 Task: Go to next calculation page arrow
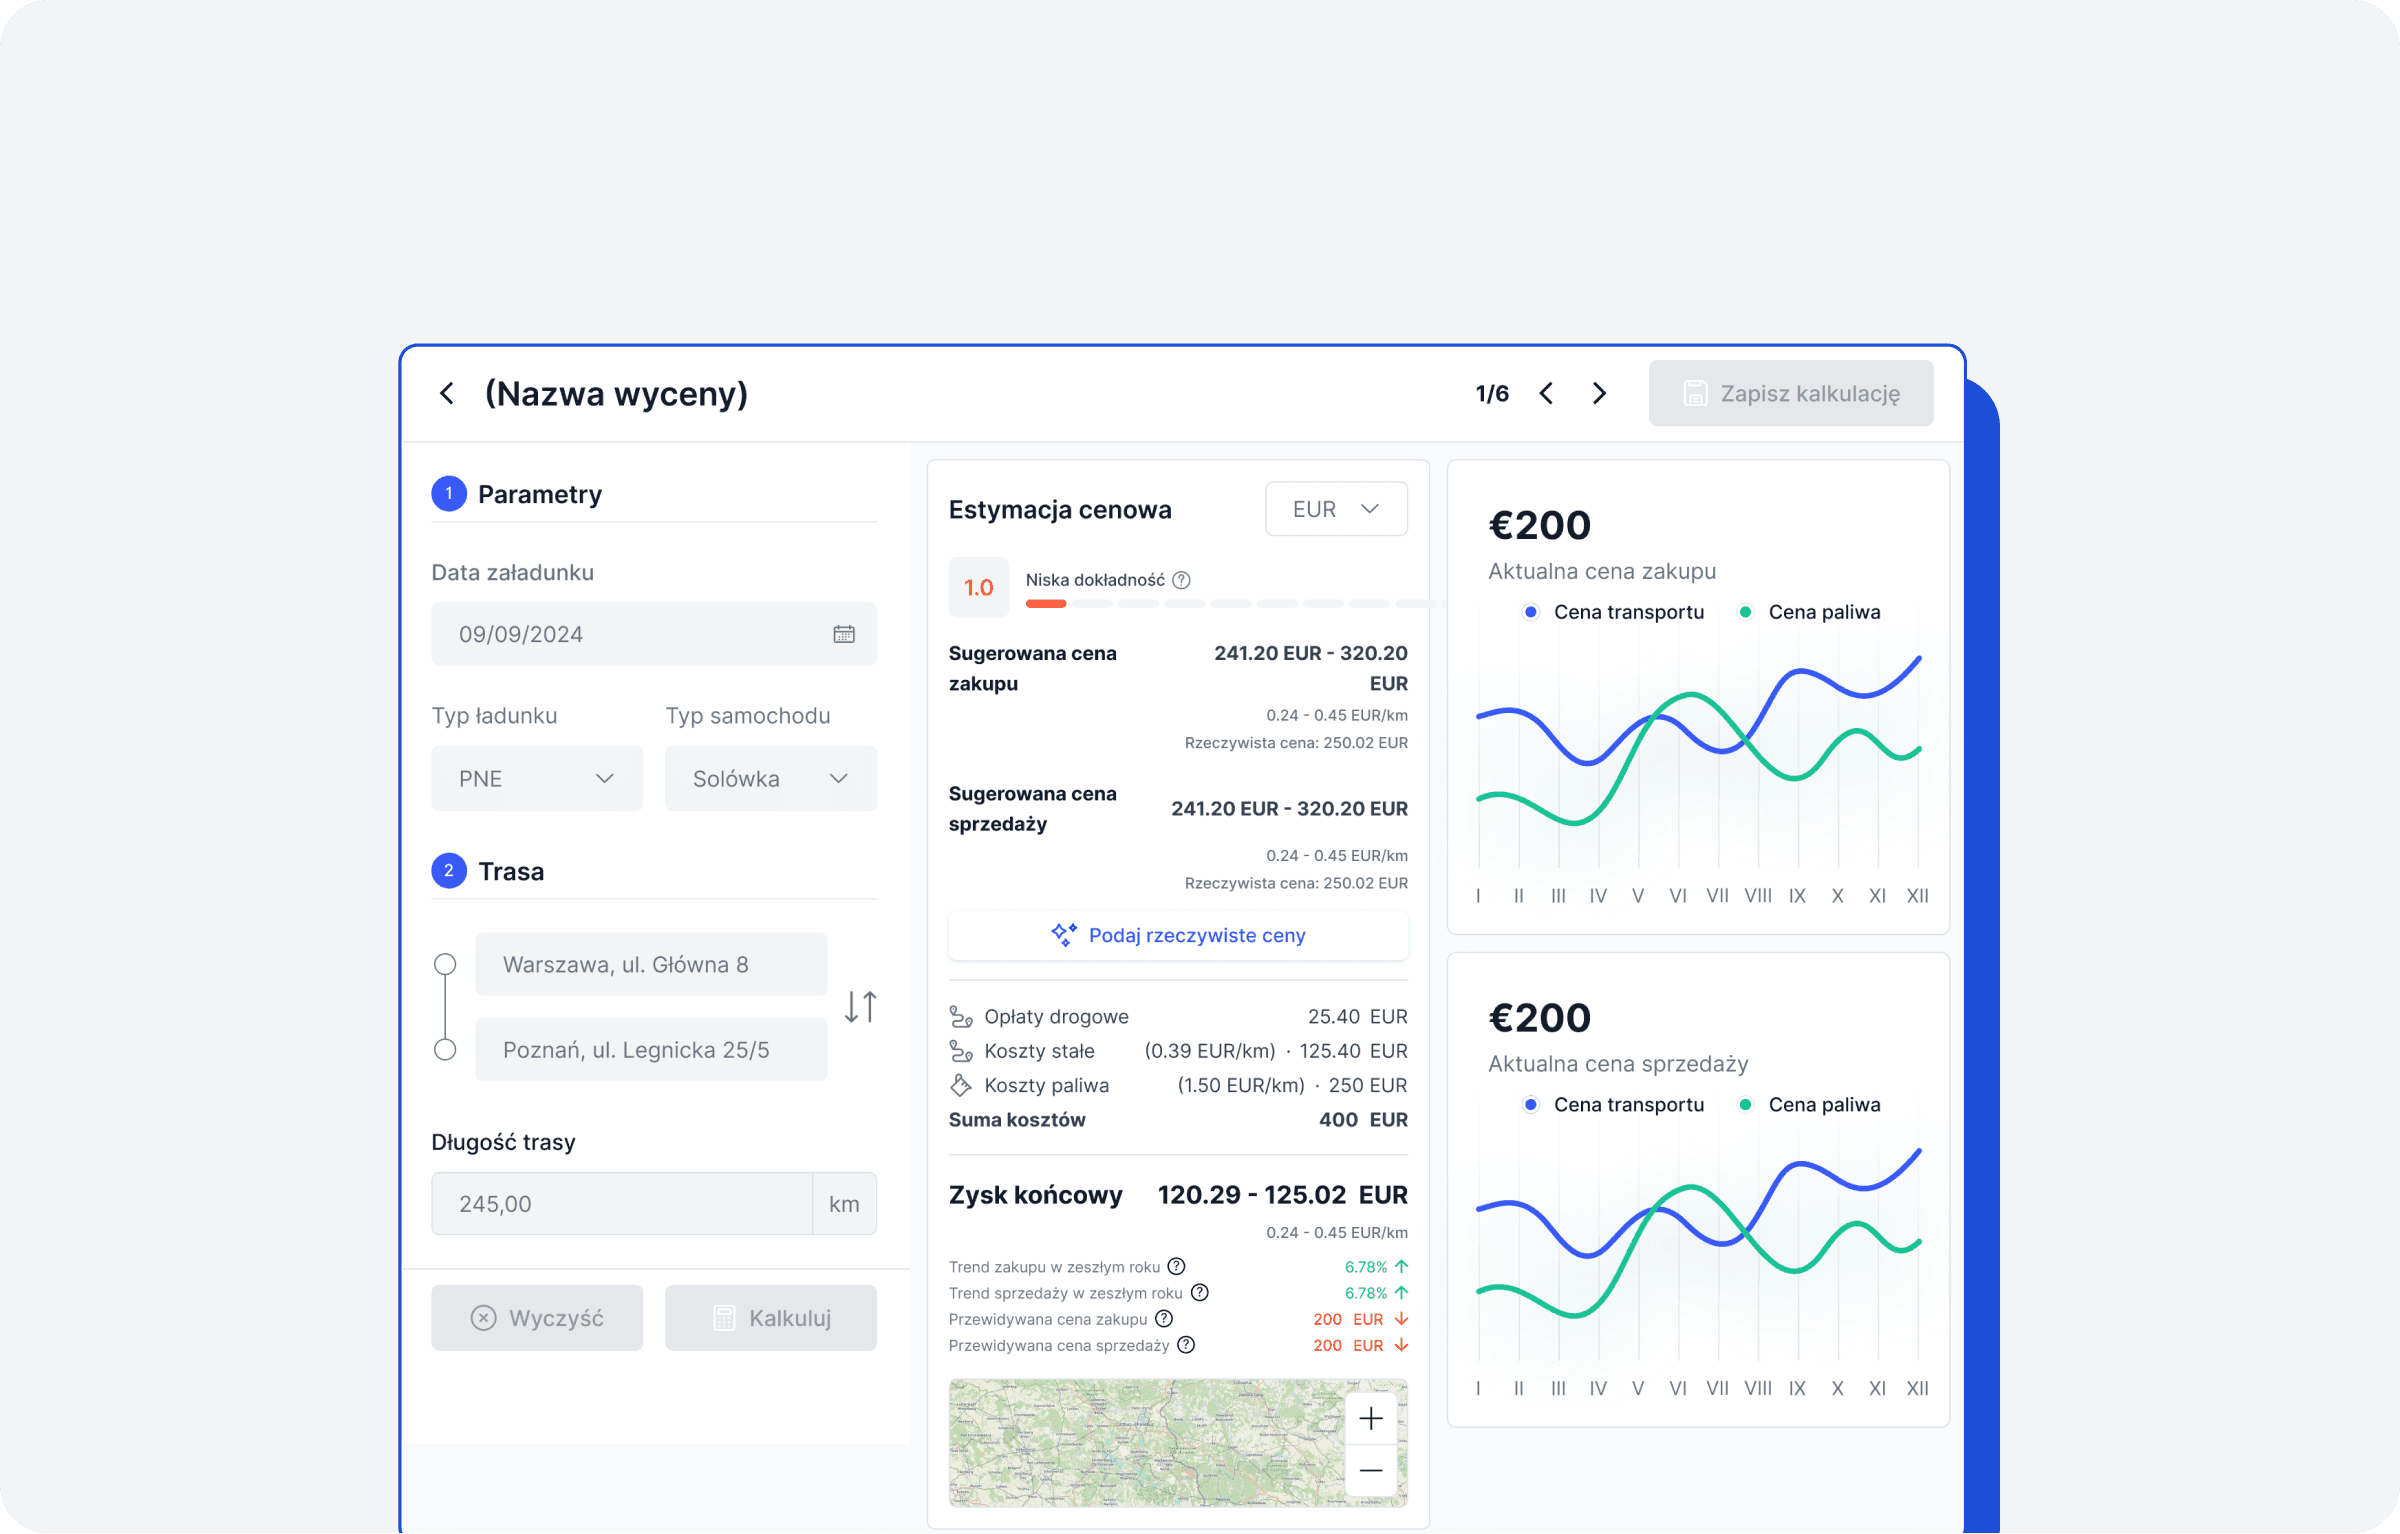pos(1599,393)
